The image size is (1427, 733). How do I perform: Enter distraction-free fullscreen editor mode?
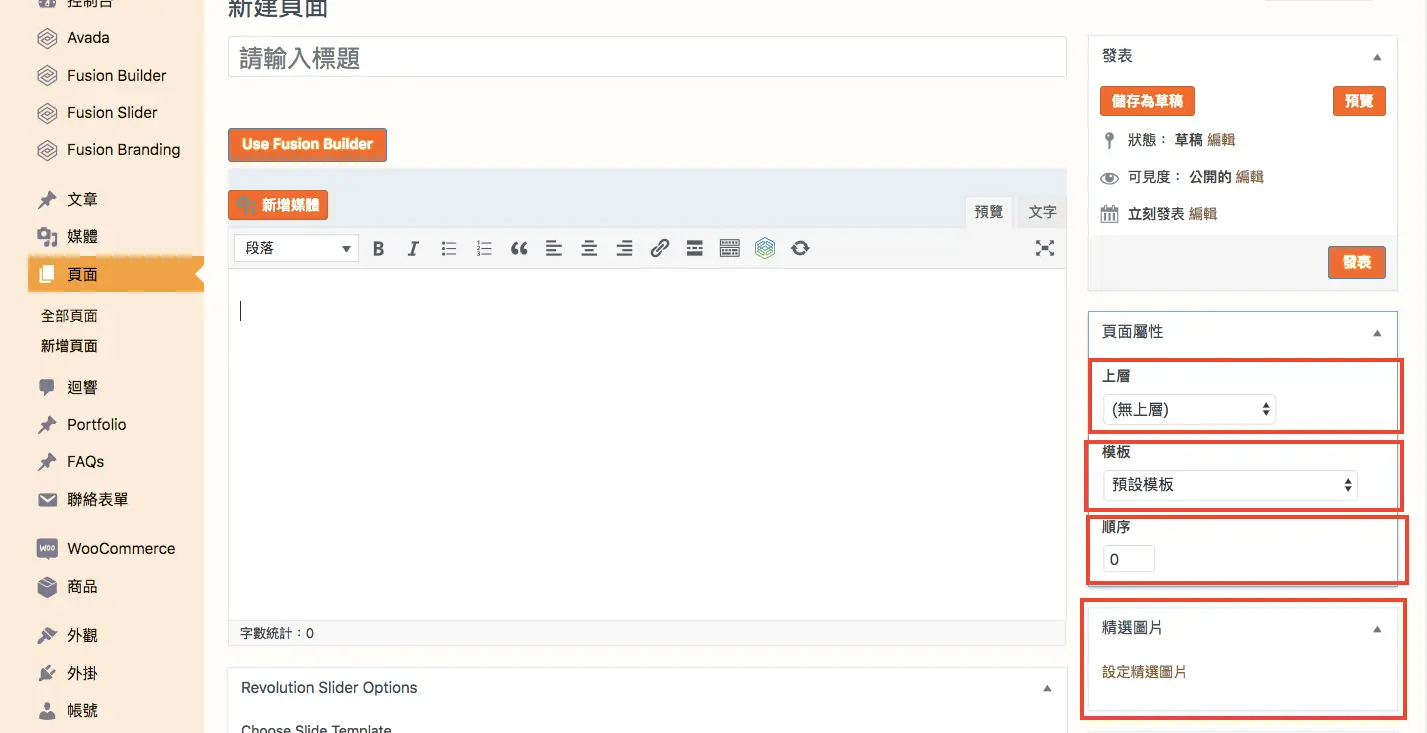click(x=1045, y=249)
